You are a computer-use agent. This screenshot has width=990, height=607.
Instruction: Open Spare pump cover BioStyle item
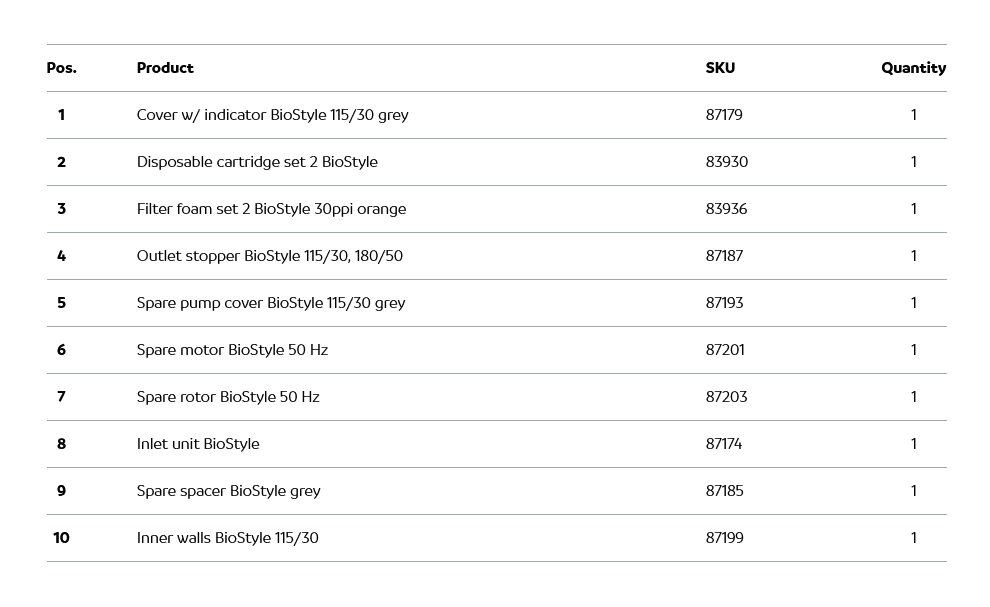[x=270, y=303]
